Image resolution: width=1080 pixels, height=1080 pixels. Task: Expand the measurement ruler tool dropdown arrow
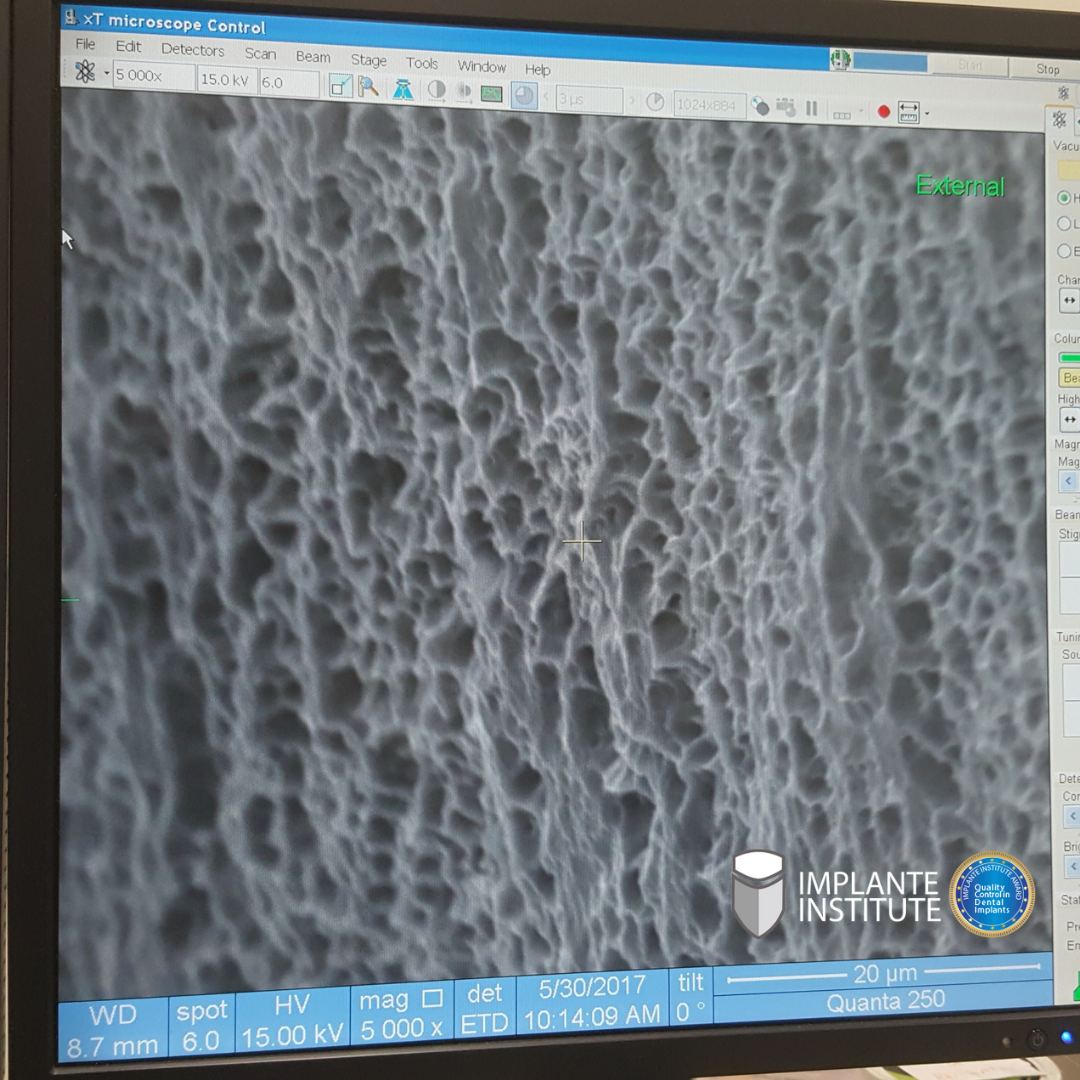point(927,113)
